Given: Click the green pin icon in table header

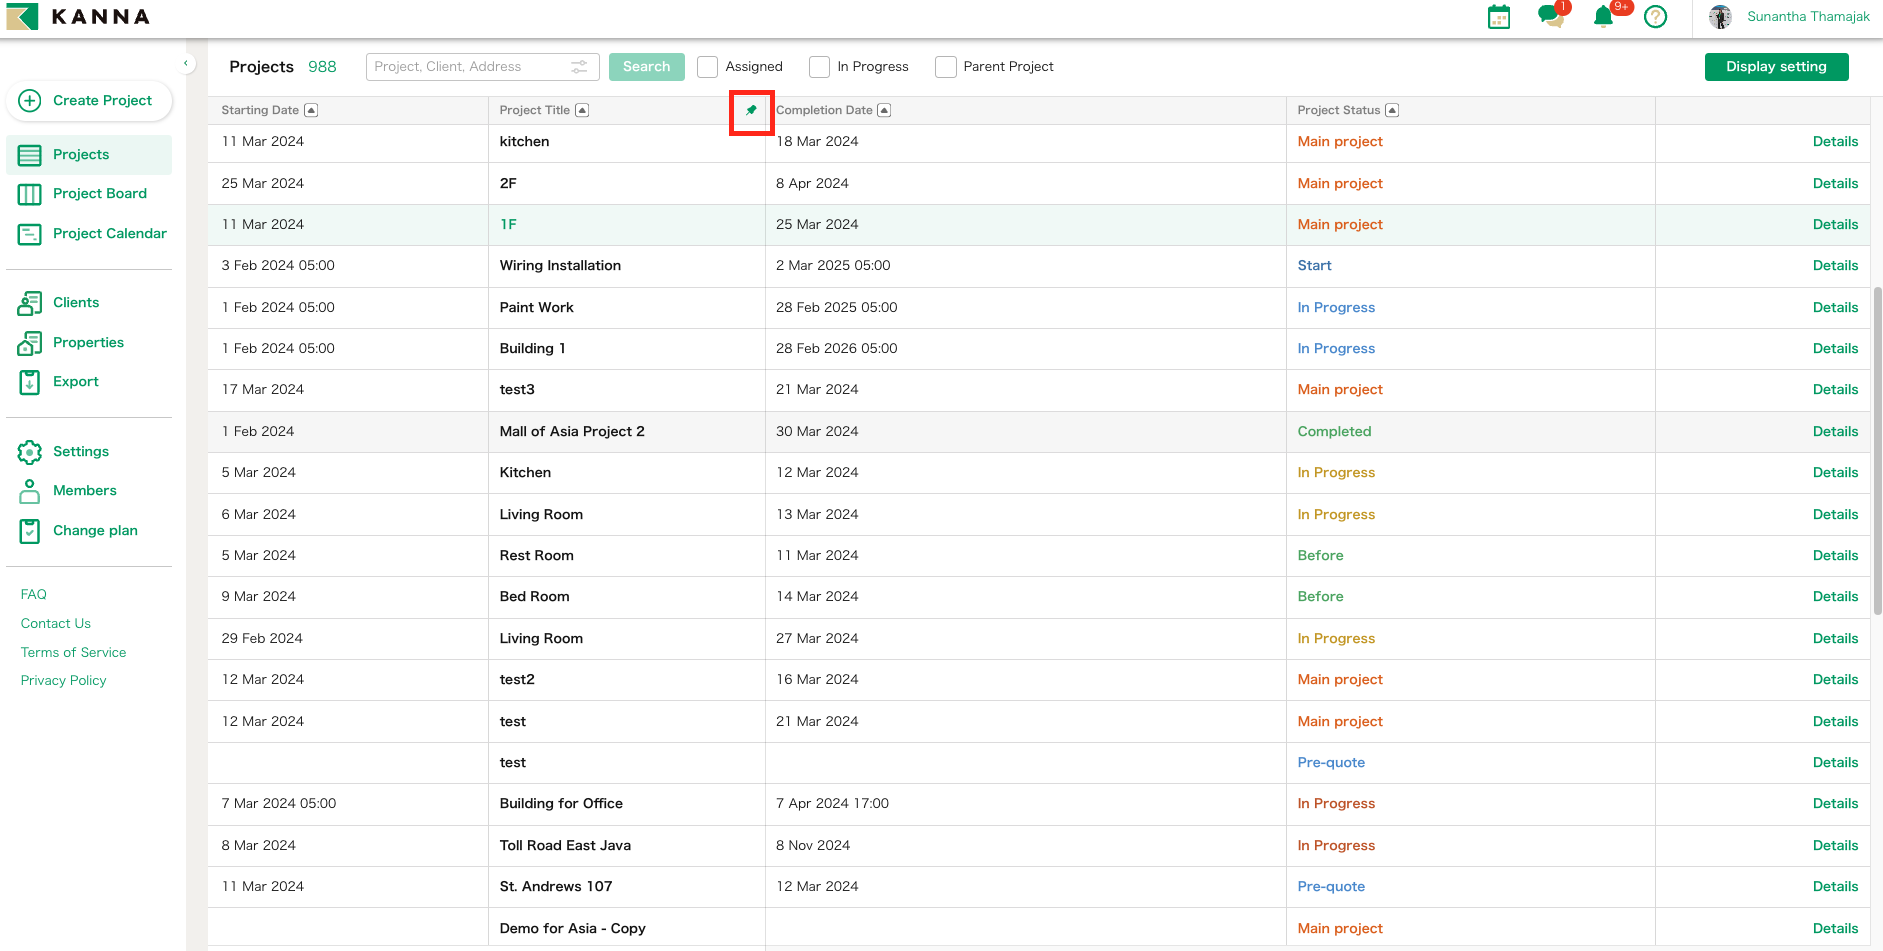Looking at the screenshot, I should [751, 111].
